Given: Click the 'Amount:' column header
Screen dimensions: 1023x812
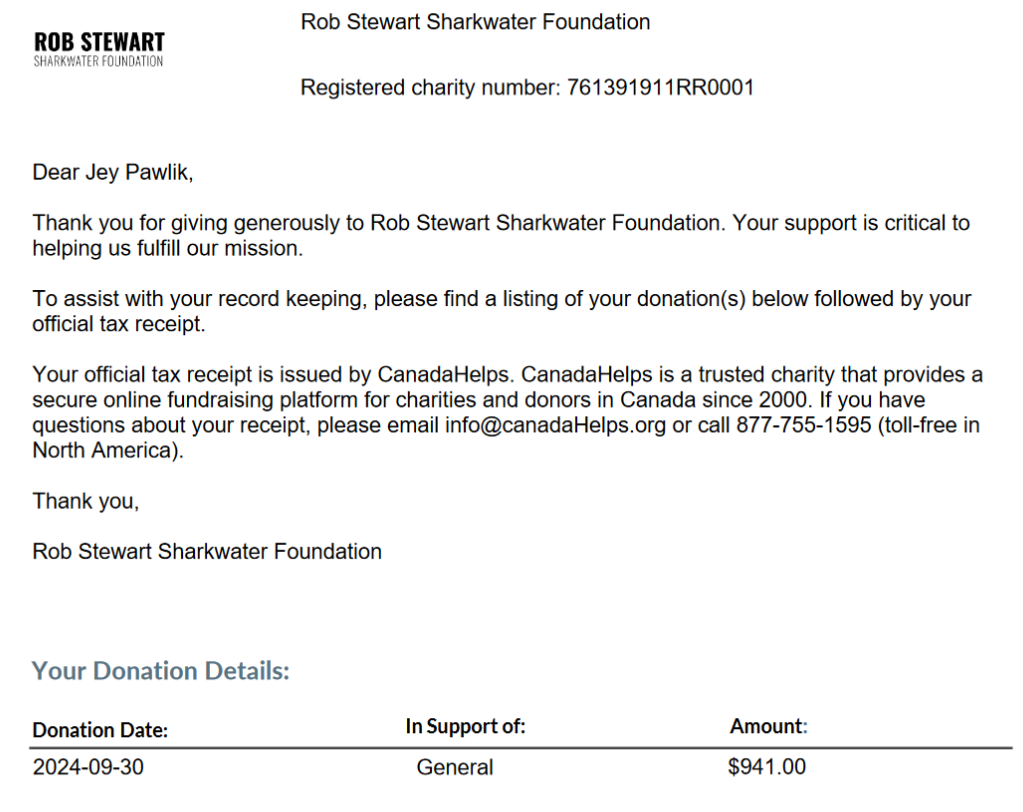Looking at the screenshot, I should (x=768, y=727).
